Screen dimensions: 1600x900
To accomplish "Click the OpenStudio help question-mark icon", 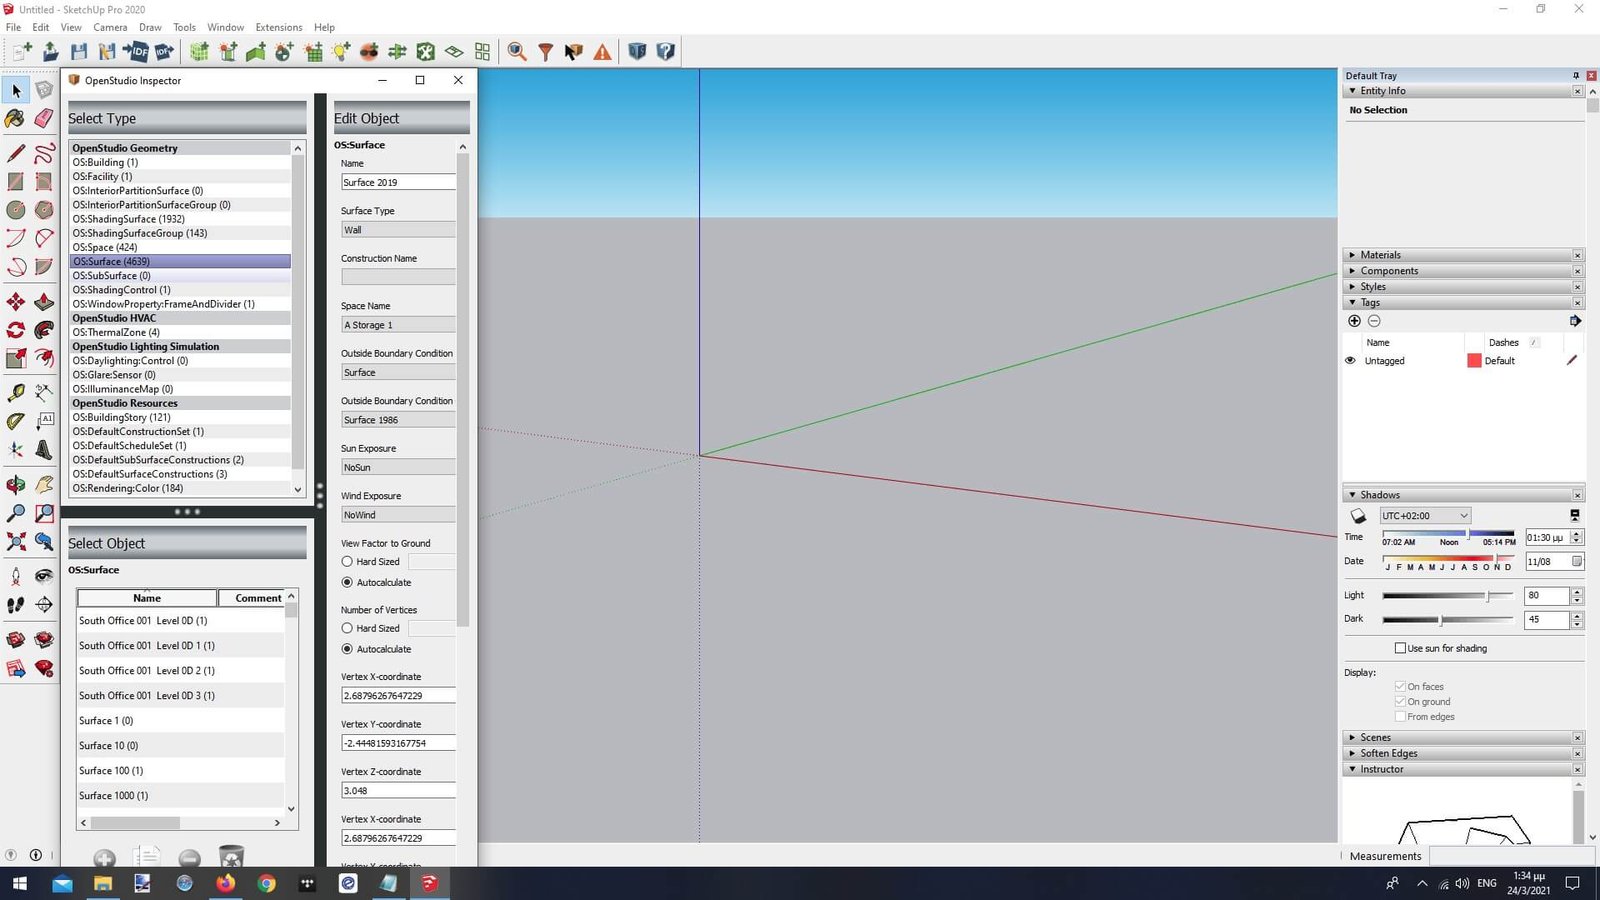I will (666, 51).
